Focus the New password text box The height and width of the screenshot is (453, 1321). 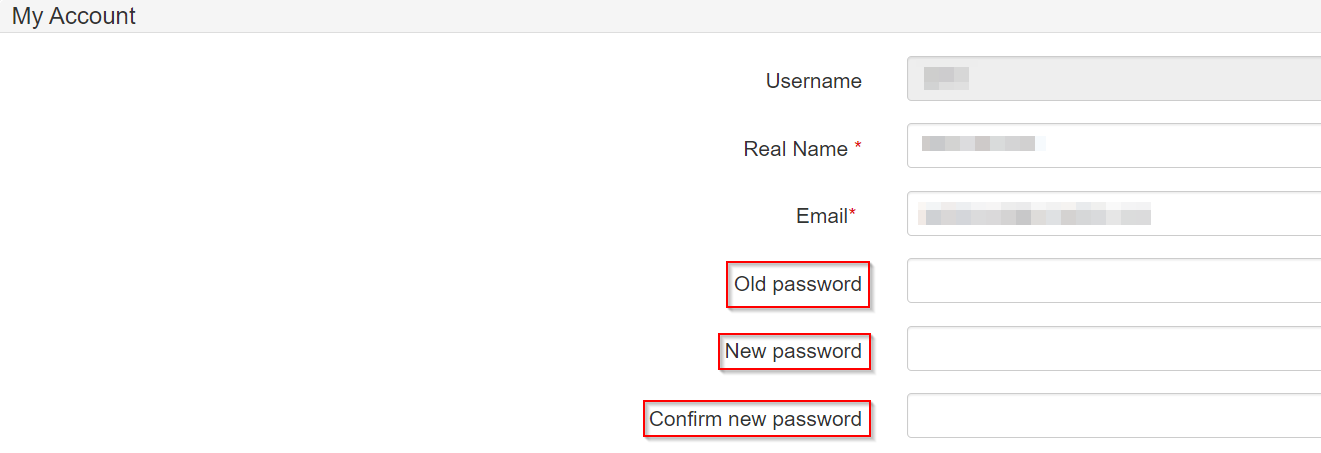1112,348
